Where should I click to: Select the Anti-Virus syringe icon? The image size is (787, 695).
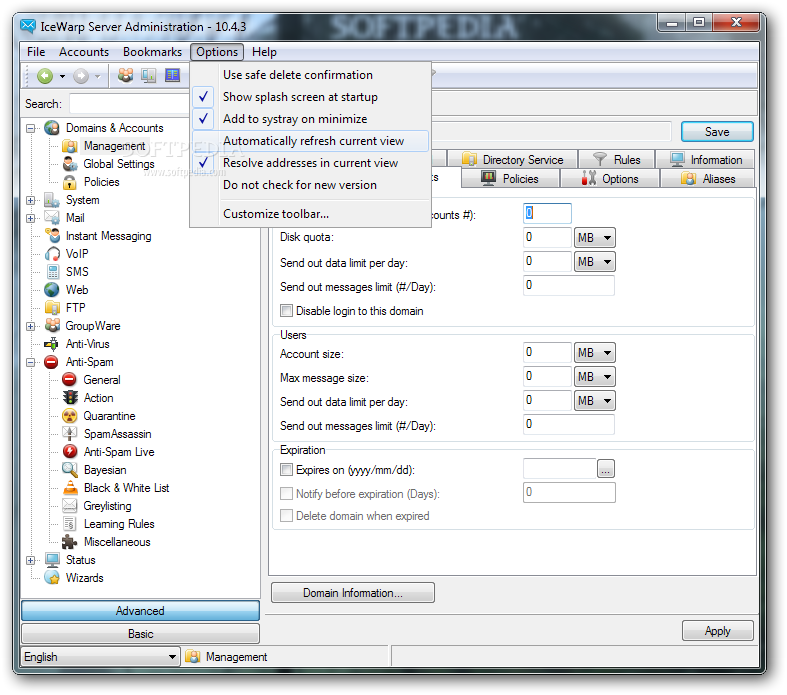point(52,344)
